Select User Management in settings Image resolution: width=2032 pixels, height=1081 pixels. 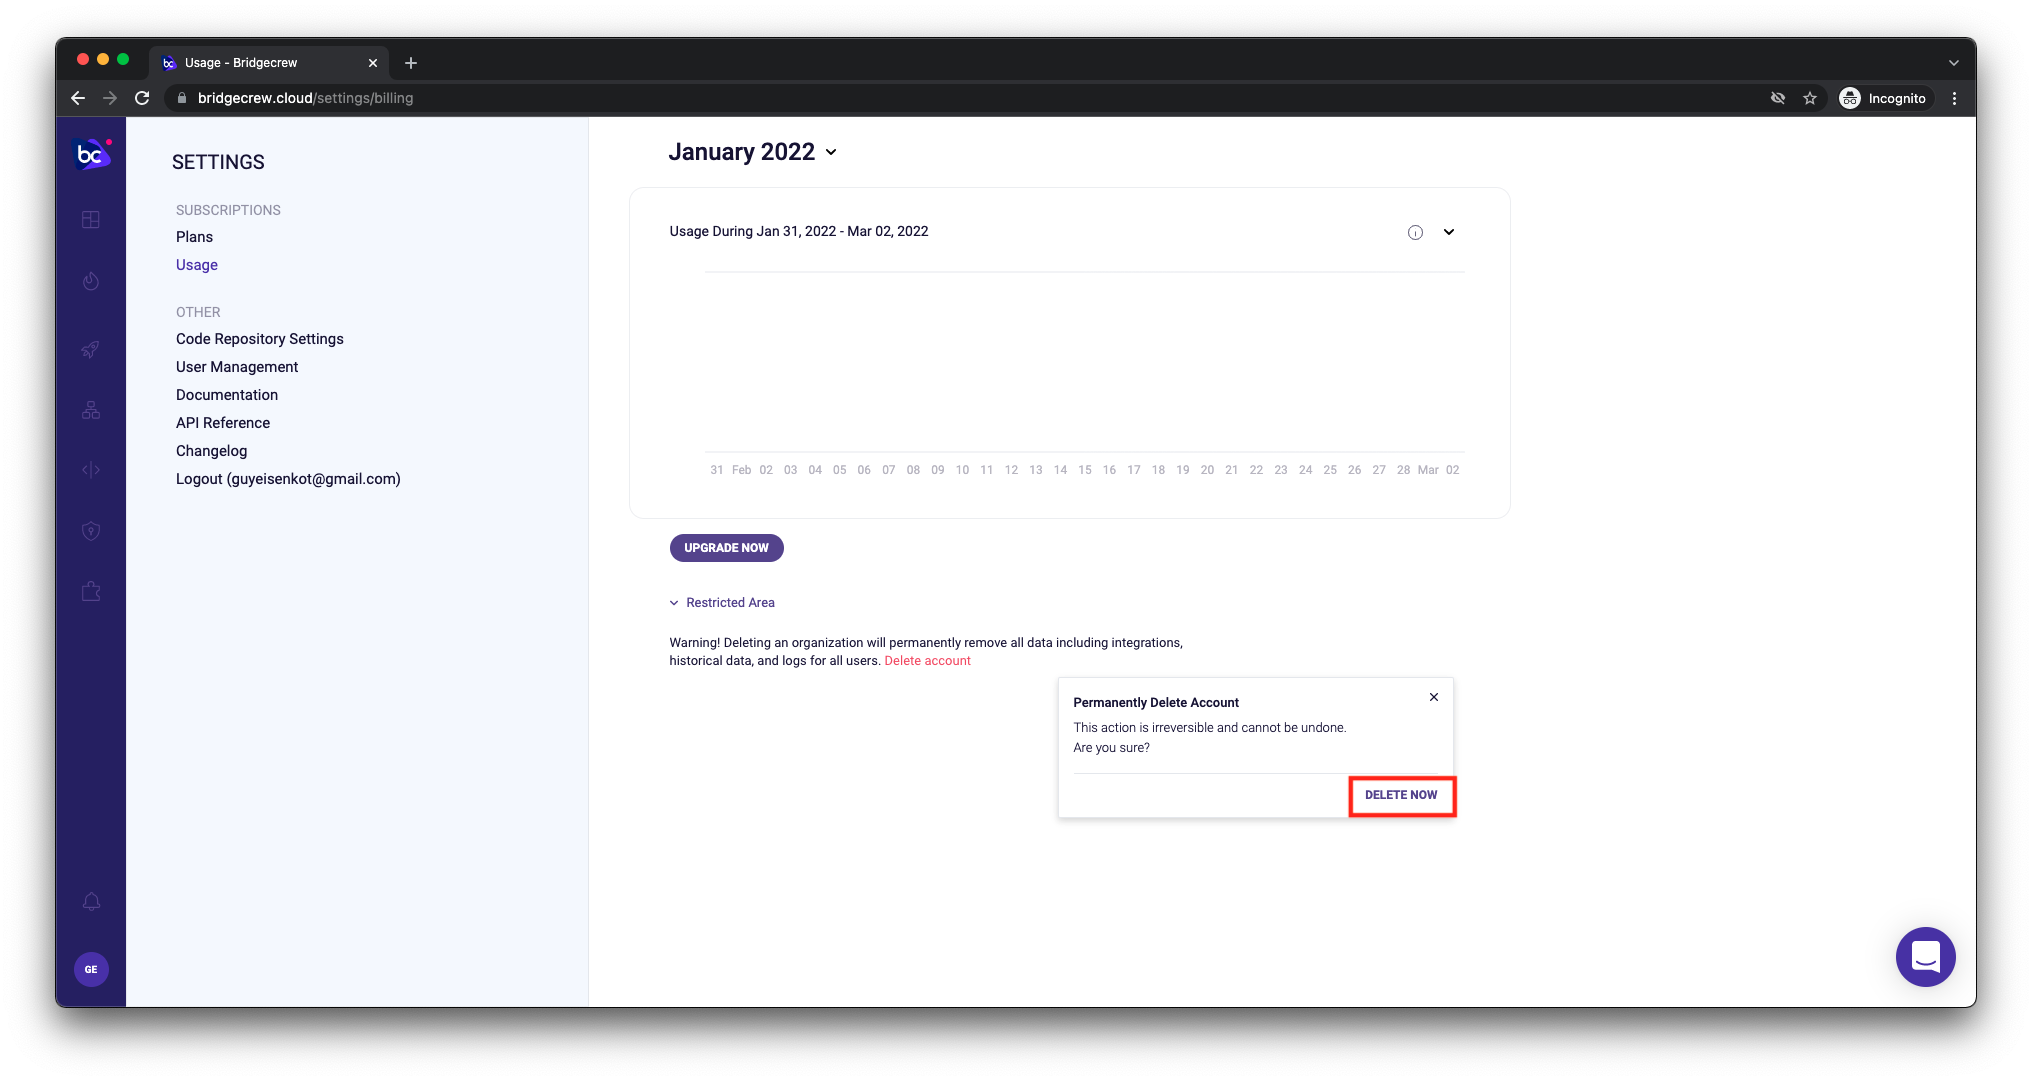[x=237, y=367]
